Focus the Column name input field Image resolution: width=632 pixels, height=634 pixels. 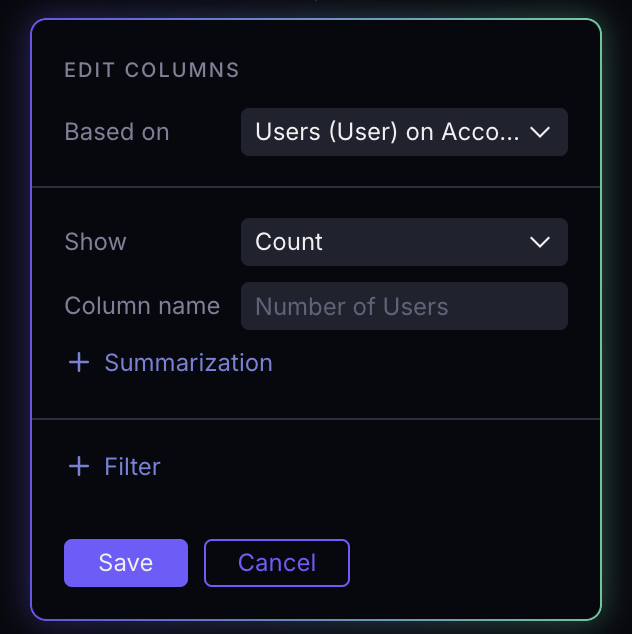(x=404, y=306)
